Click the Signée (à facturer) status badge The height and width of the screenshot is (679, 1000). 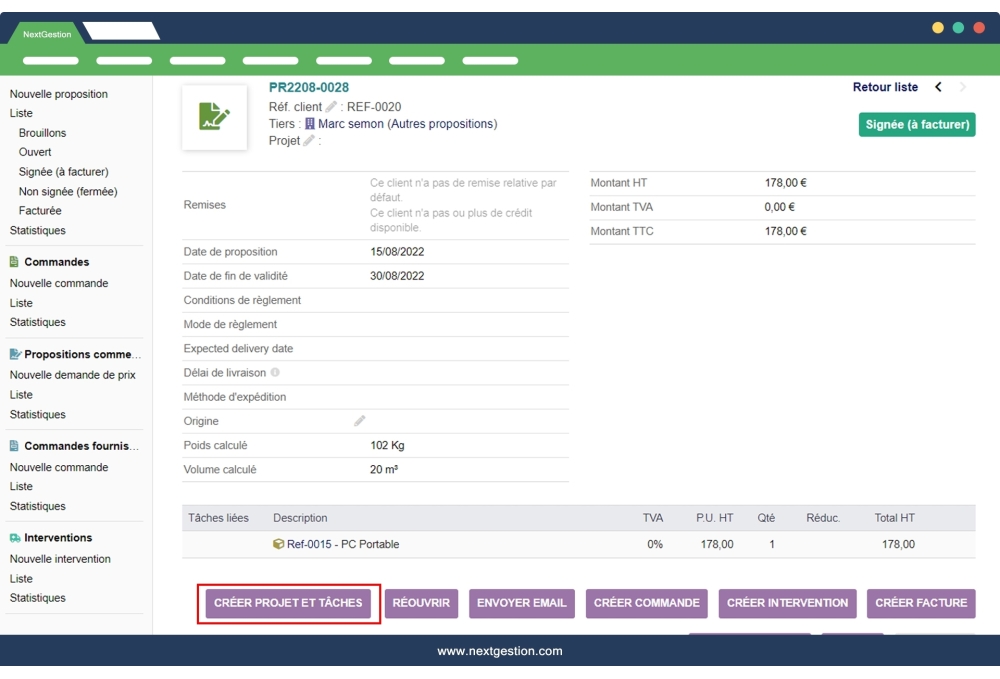pyautogui.click(x=917, y=124)
